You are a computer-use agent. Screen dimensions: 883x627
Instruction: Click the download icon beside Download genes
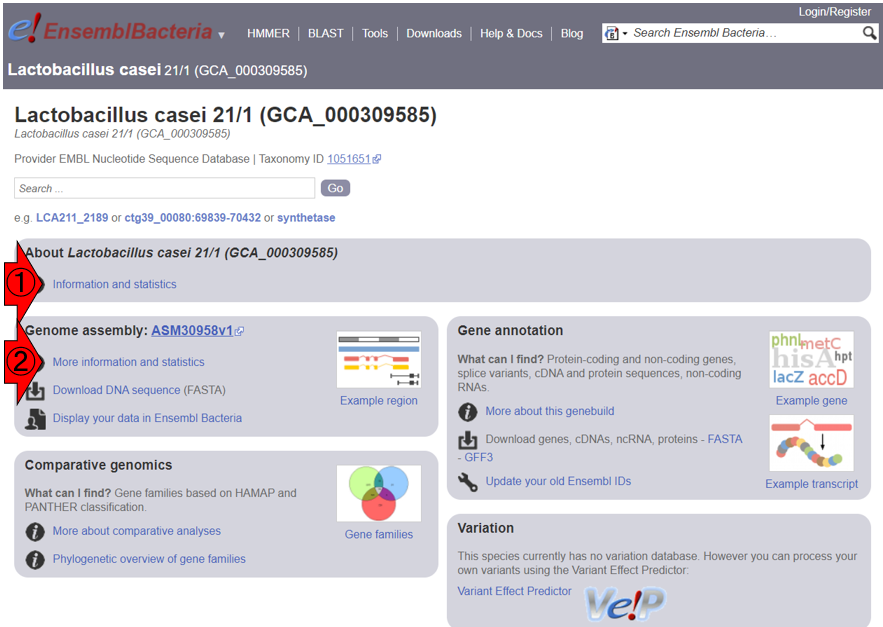(467, 440)
